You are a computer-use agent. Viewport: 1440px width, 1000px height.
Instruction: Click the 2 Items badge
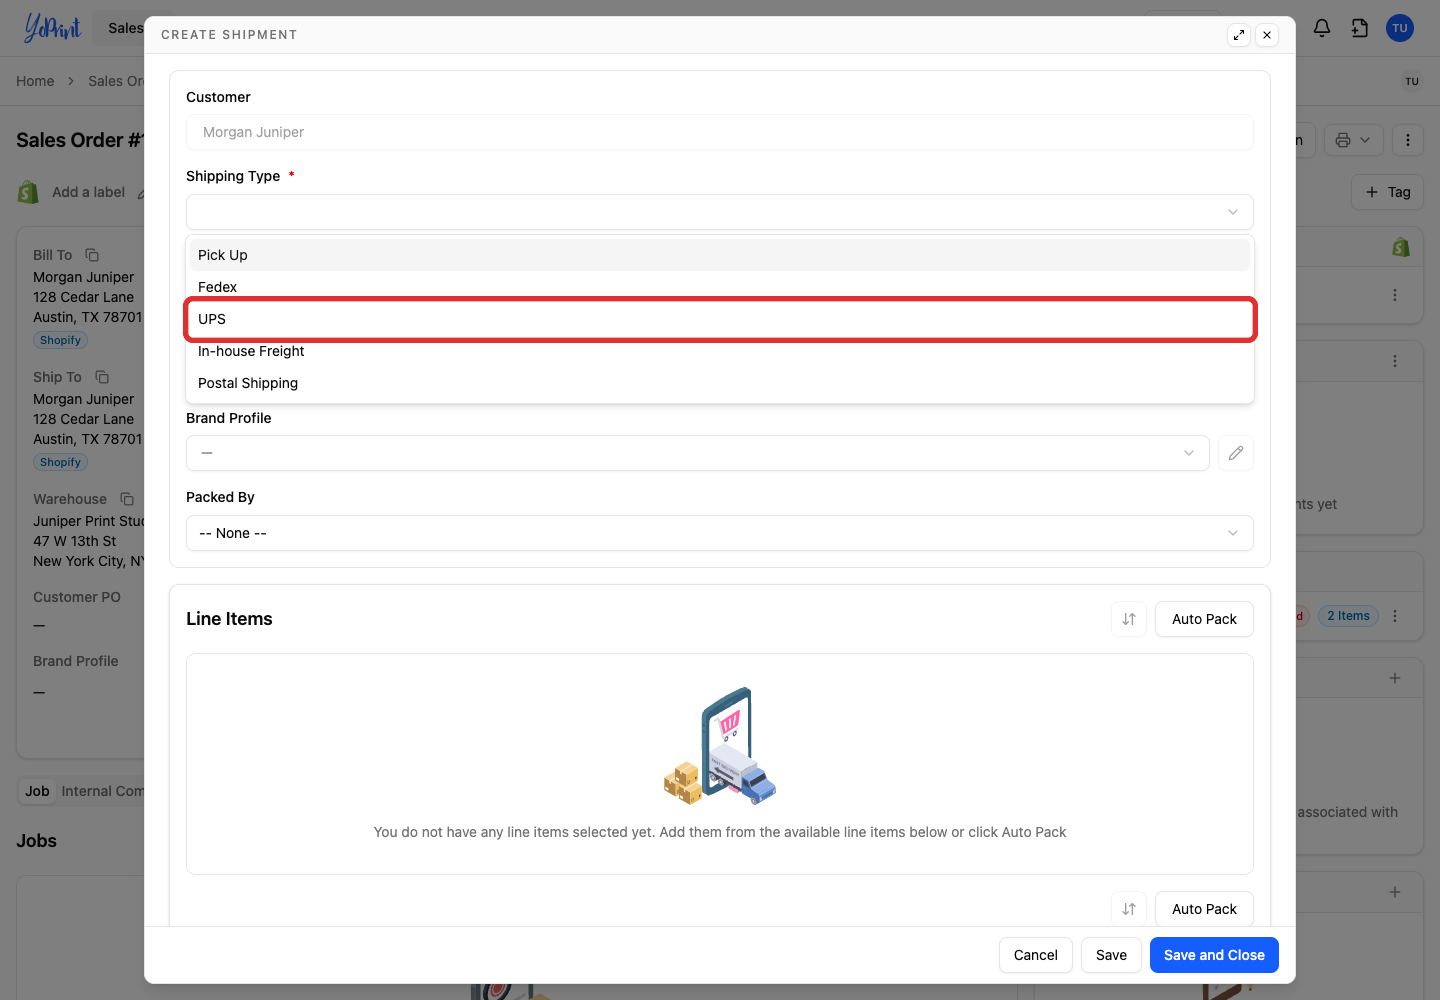(x=1348, y=616)
